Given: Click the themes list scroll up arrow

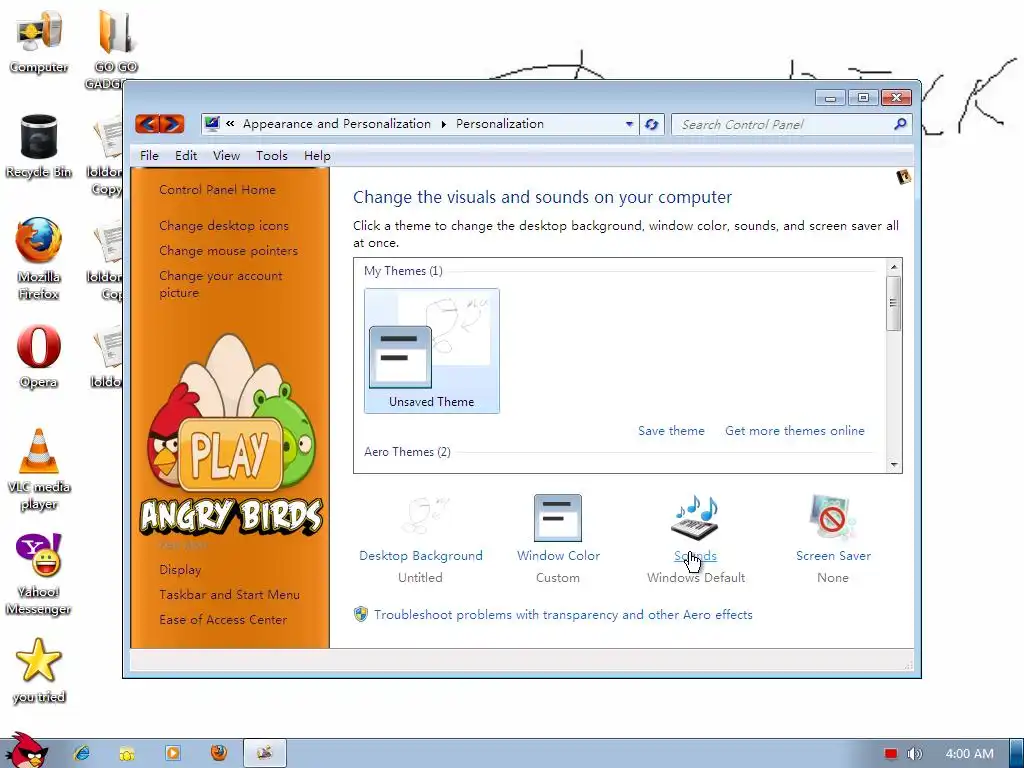Looking at the screenshot, I should pos(894,266).
